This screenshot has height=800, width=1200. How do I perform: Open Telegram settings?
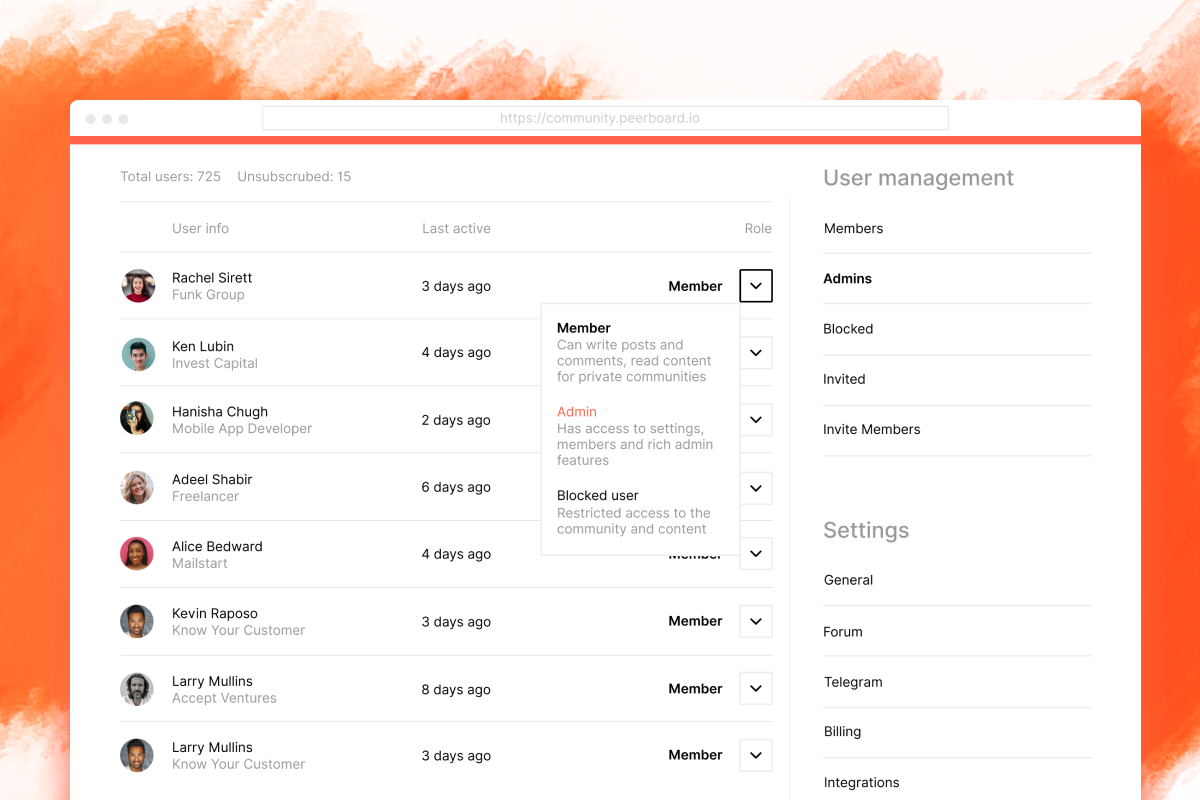(853, 682)
